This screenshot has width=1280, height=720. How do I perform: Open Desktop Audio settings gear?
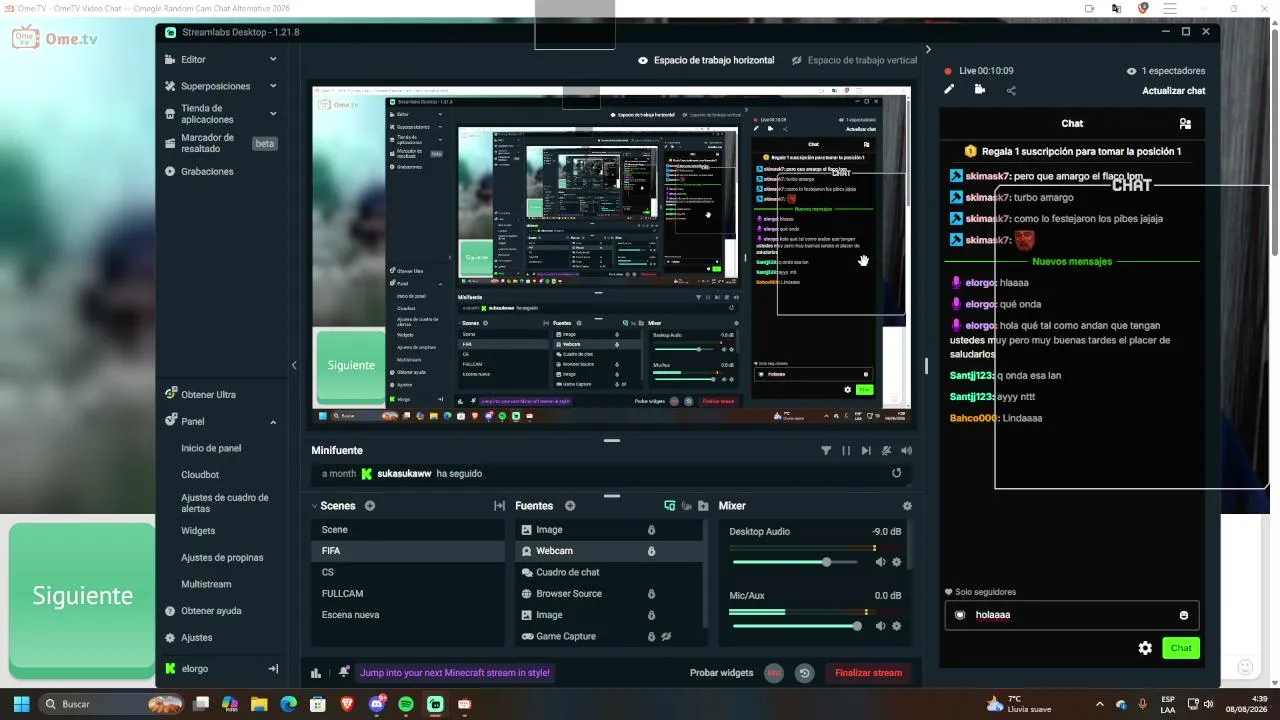[896, 562]
